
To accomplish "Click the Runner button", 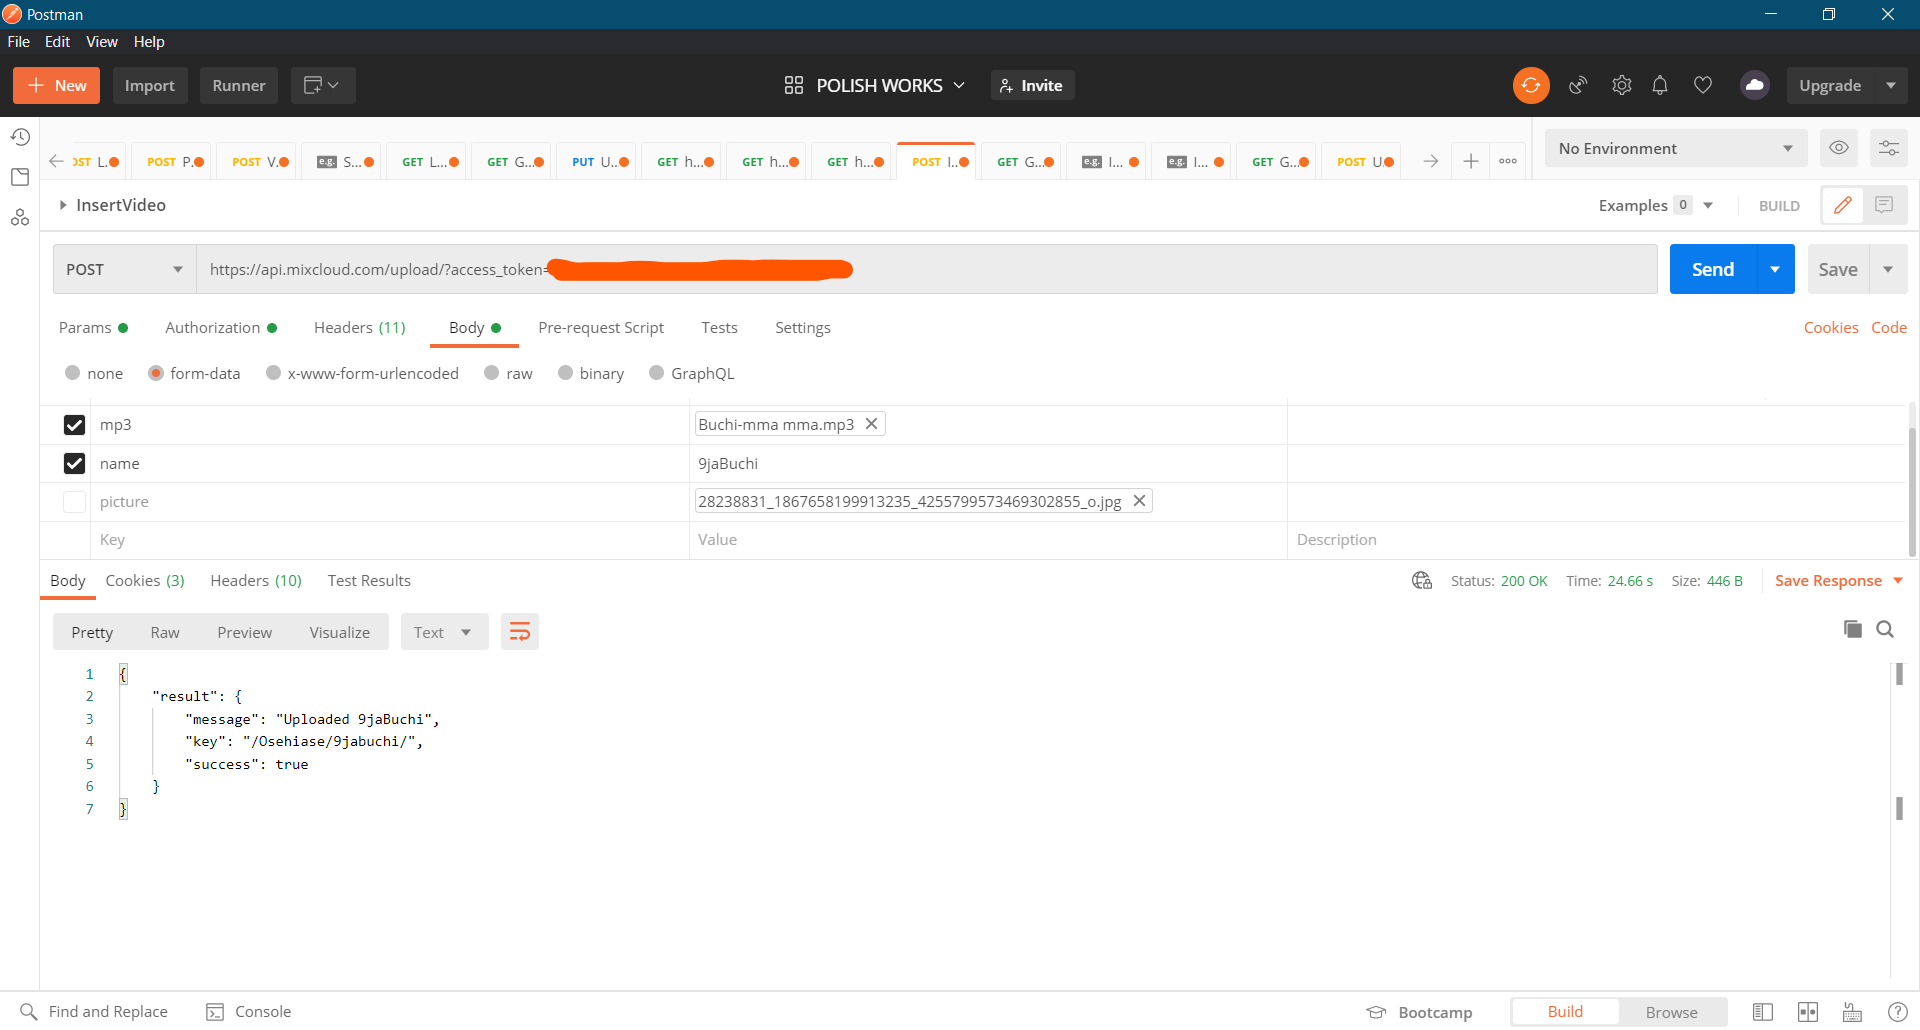I will [x=239, y=85].
